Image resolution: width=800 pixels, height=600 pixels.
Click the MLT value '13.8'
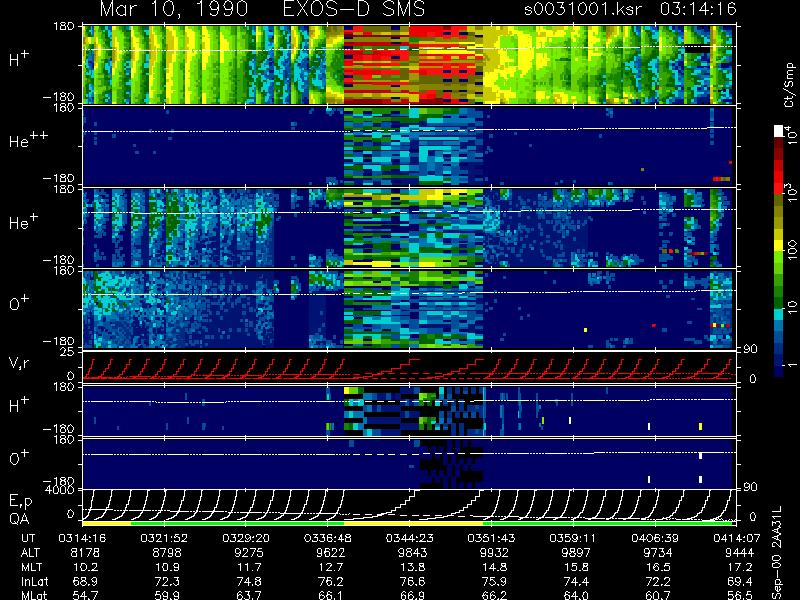tap(412, 567)
